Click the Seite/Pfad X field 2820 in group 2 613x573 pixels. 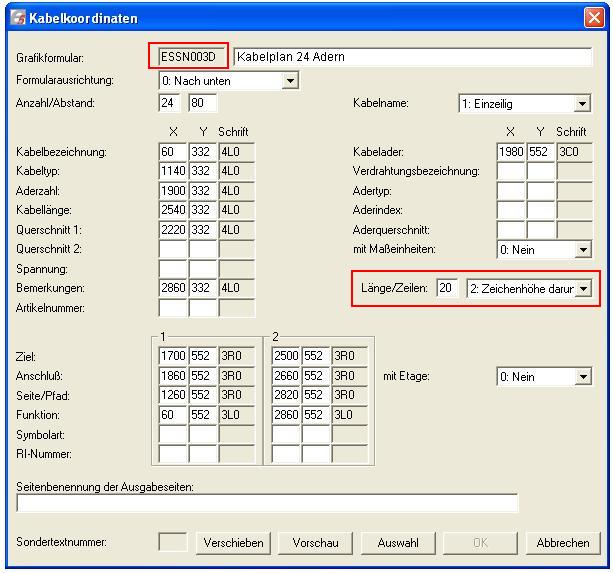286,395
